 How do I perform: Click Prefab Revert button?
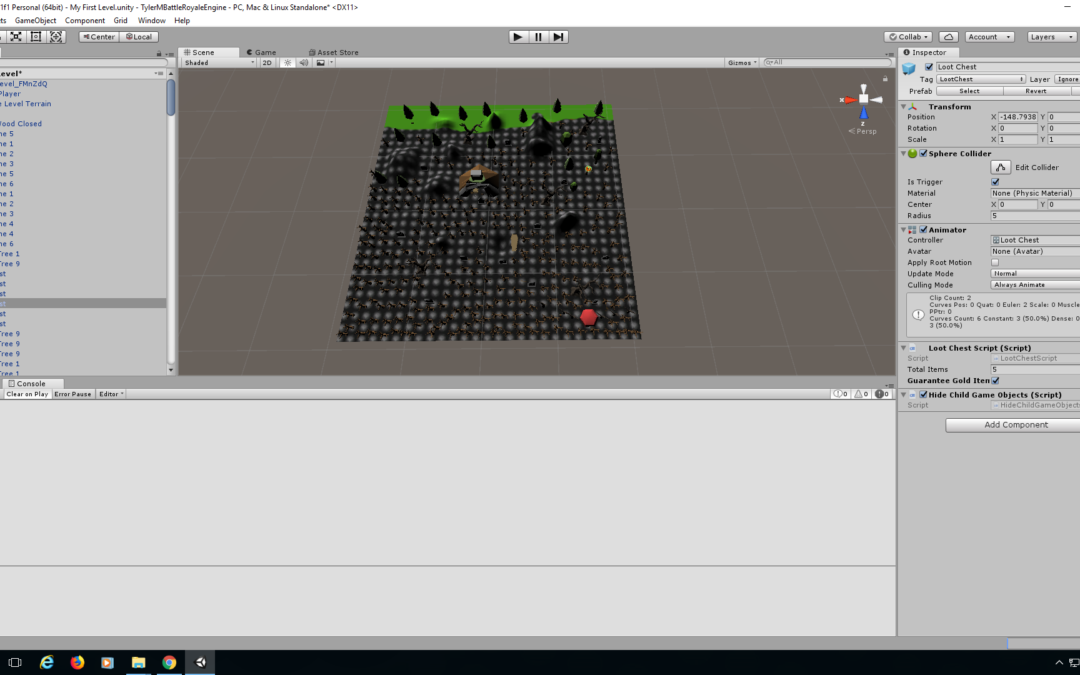[x=1036, y=91]
